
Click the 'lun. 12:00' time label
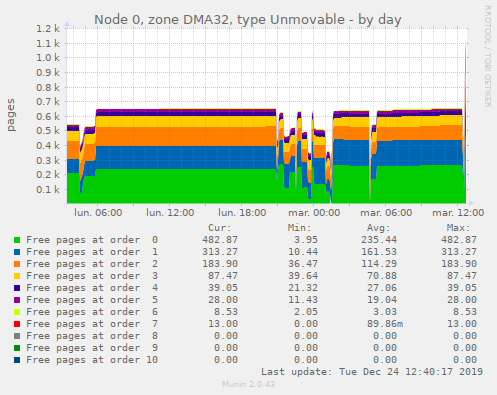(x=170, y=213)
